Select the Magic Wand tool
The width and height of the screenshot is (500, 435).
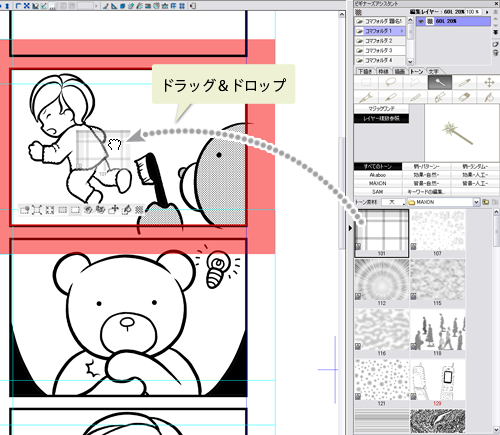click(x=440, y=82)
